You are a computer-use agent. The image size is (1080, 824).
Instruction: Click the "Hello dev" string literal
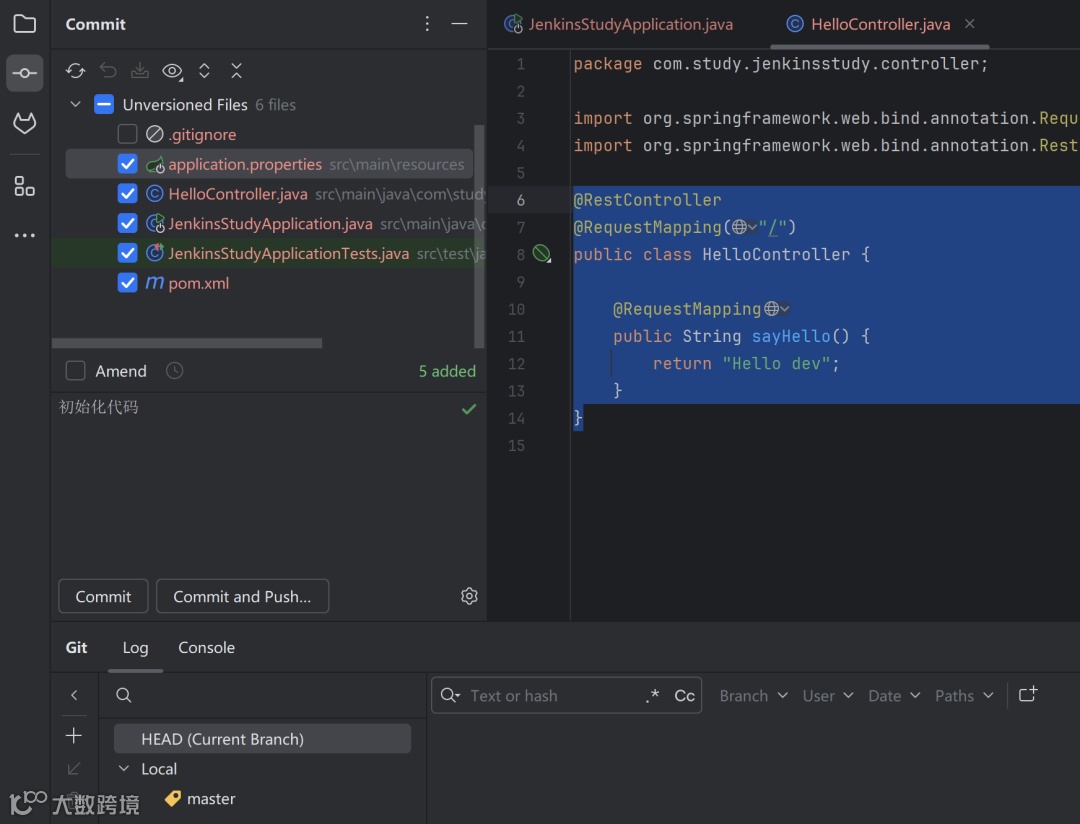776,363
